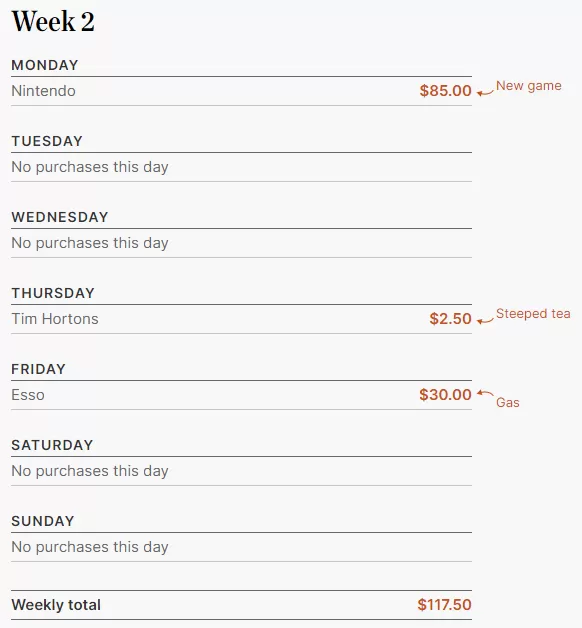Viewport: 582px width, 628px height.
Task: Click the Tim Hortons purchase entry
Action: [x=55, y=319]
